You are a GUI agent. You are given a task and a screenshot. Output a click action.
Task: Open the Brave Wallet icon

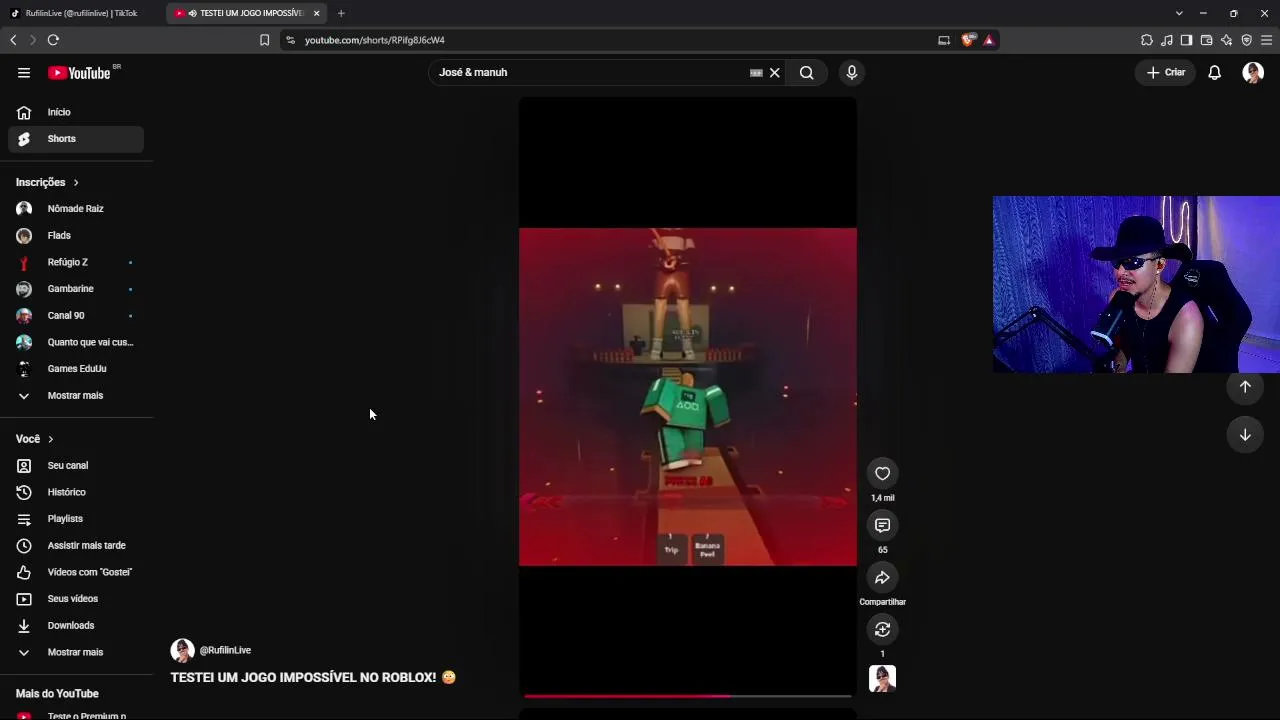pos(1206,40)
